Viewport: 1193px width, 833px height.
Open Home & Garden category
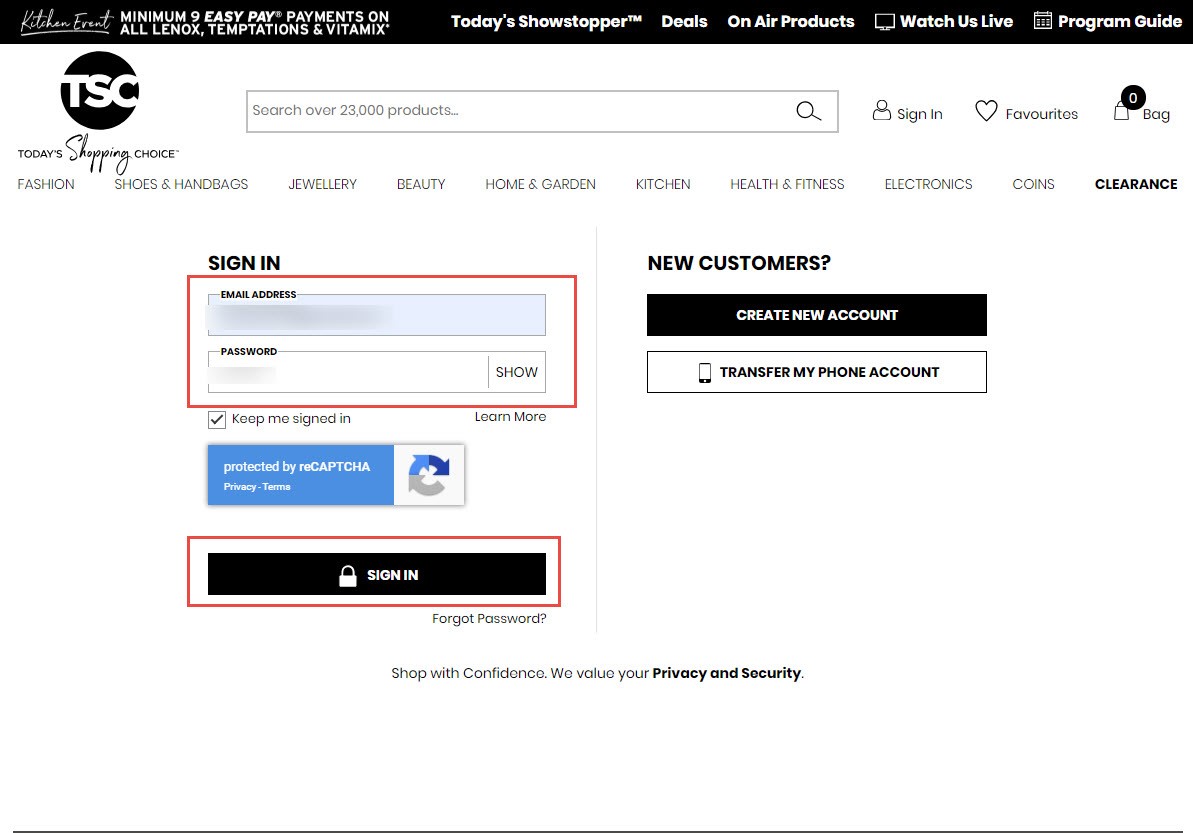(540, 184)
